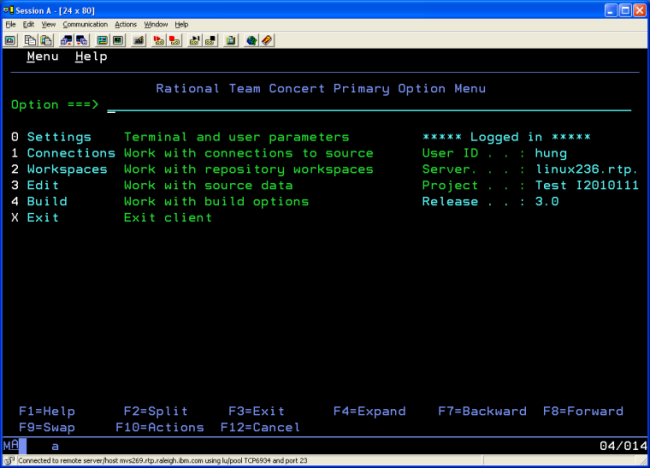Click the F10=Actions function key label

pyautogui.click(x=160, y=427)
